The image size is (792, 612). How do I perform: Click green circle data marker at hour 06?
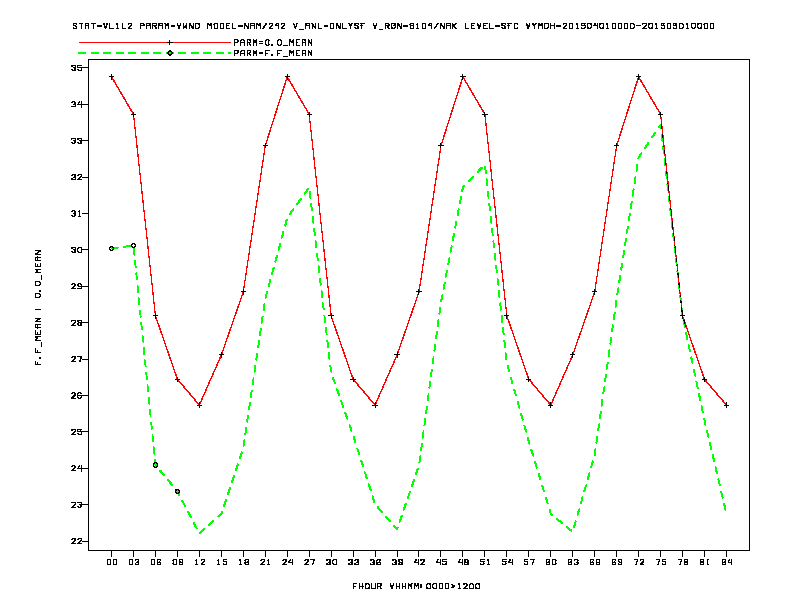point(156,465)
